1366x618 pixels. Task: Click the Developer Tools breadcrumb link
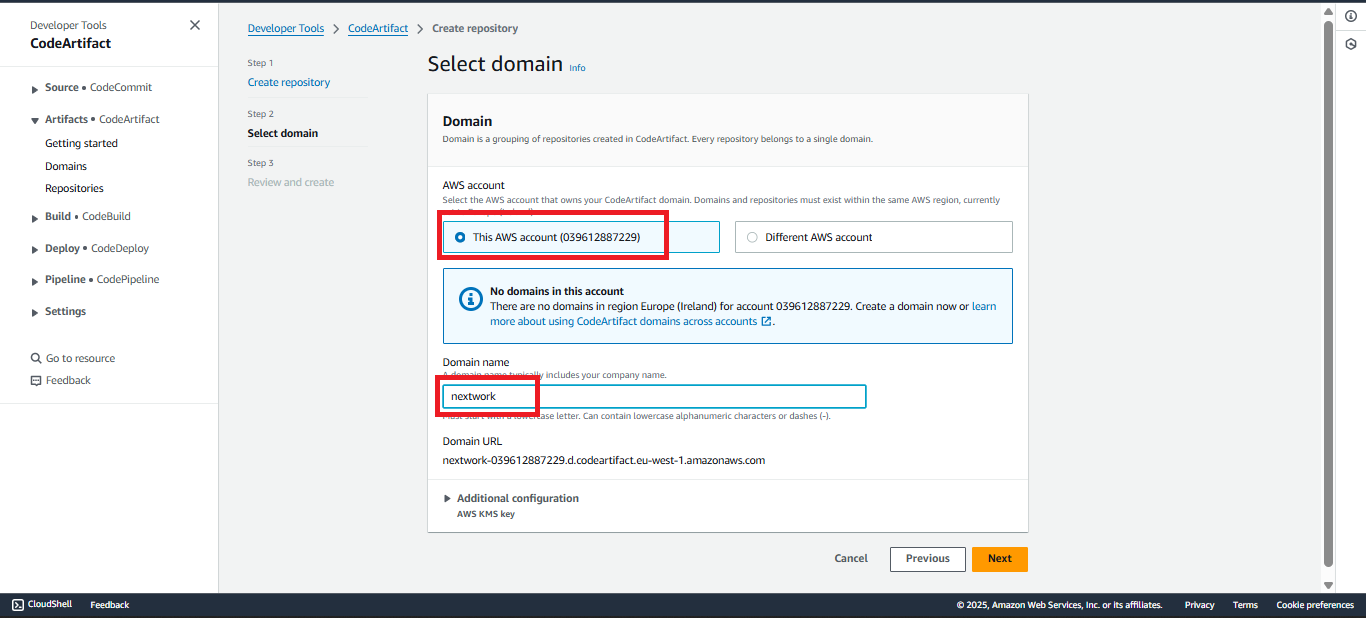(286, 28)
